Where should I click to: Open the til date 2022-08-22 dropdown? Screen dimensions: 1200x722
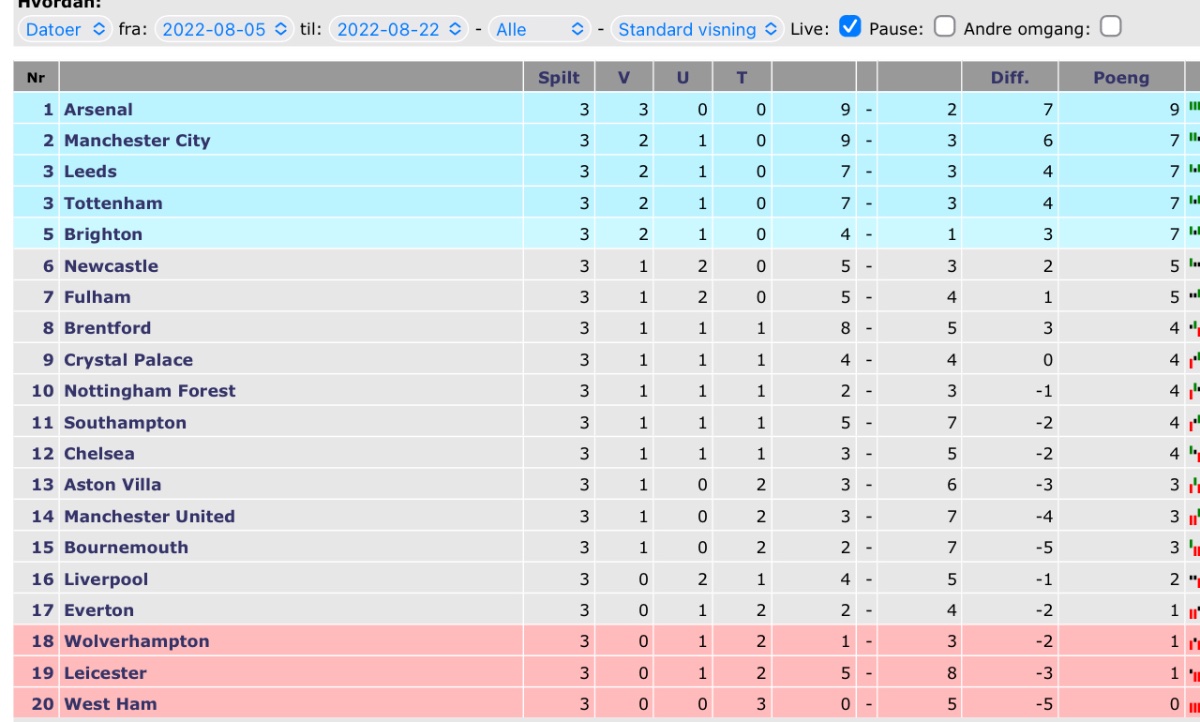pos(400,29)
